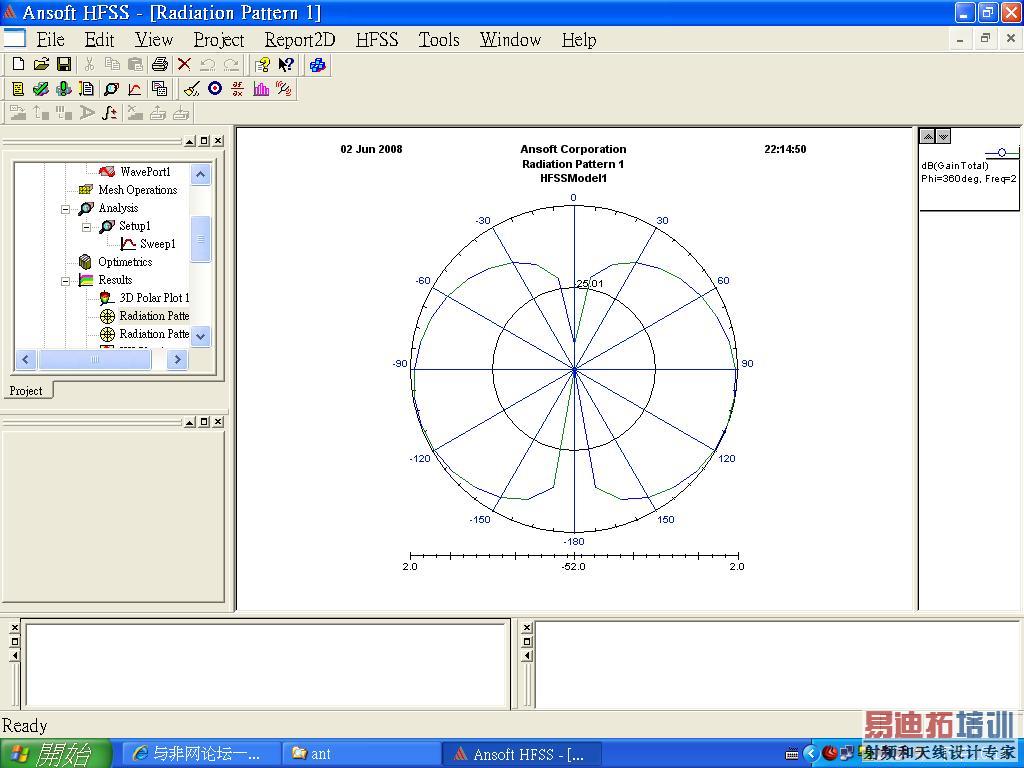Collapse the Results tree node
The height and width of the screenshot is (768, 1024).
[66, 280]
